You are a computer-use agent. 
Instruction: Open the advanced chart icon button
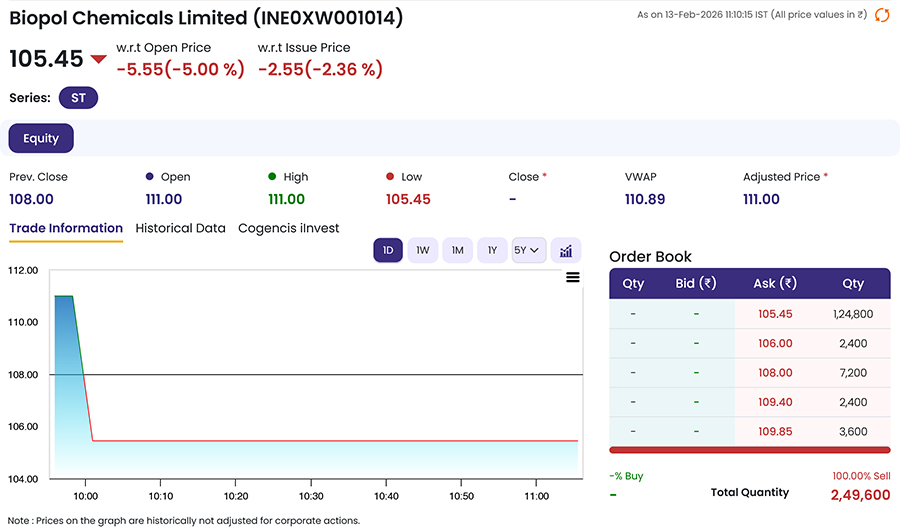point(565,250)
